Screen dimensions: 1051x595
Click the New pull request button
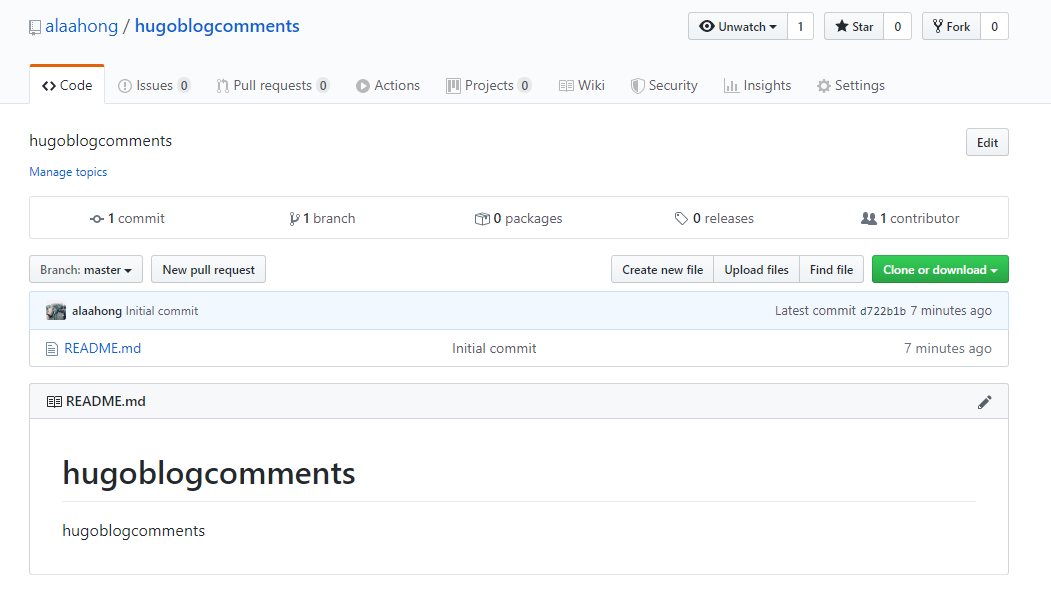click(x=208, y=269)
